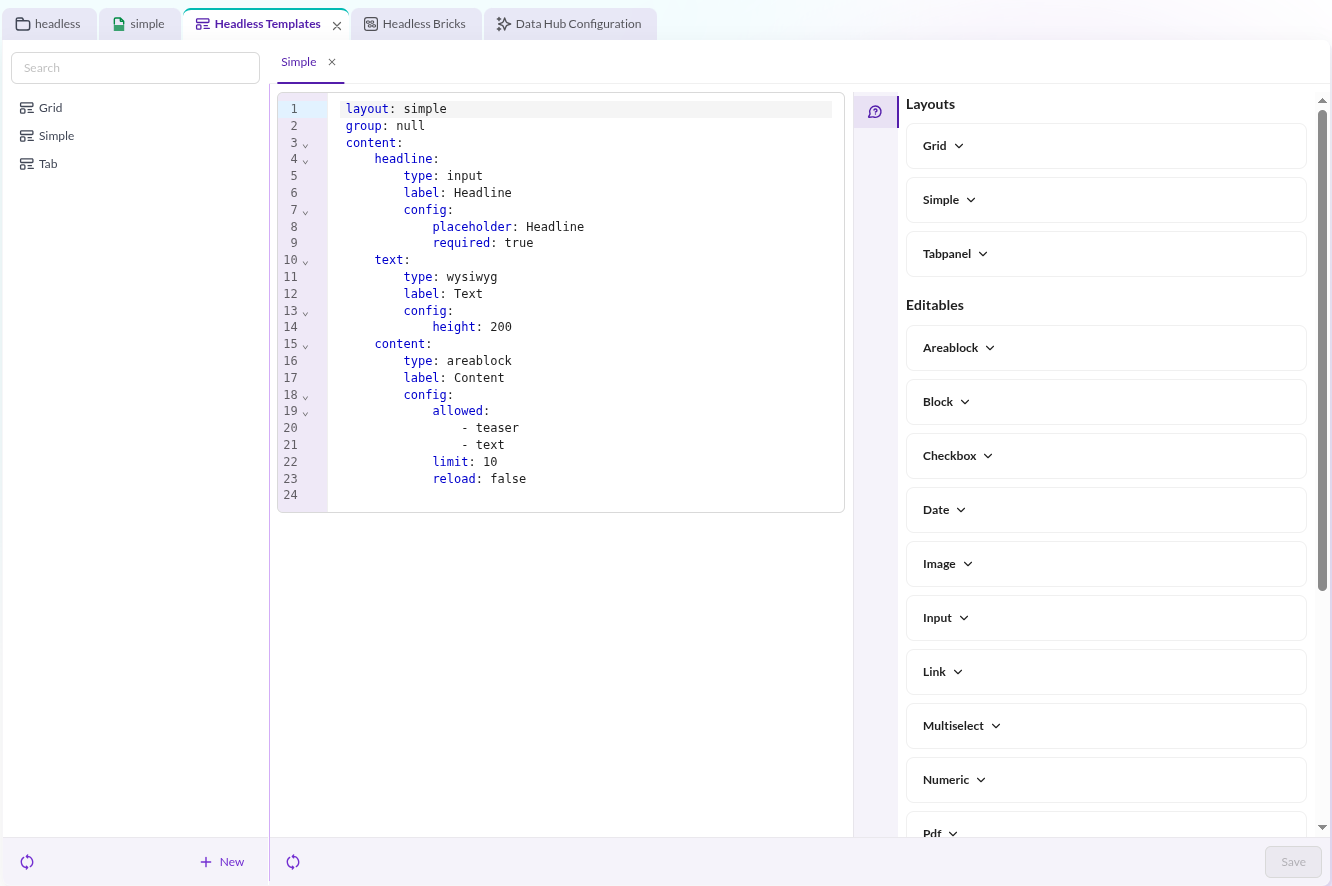This screenshot has height=886, width=1332.
Task: Click the scroll down arrow in documentation panel
Action: pos(1323,828)
